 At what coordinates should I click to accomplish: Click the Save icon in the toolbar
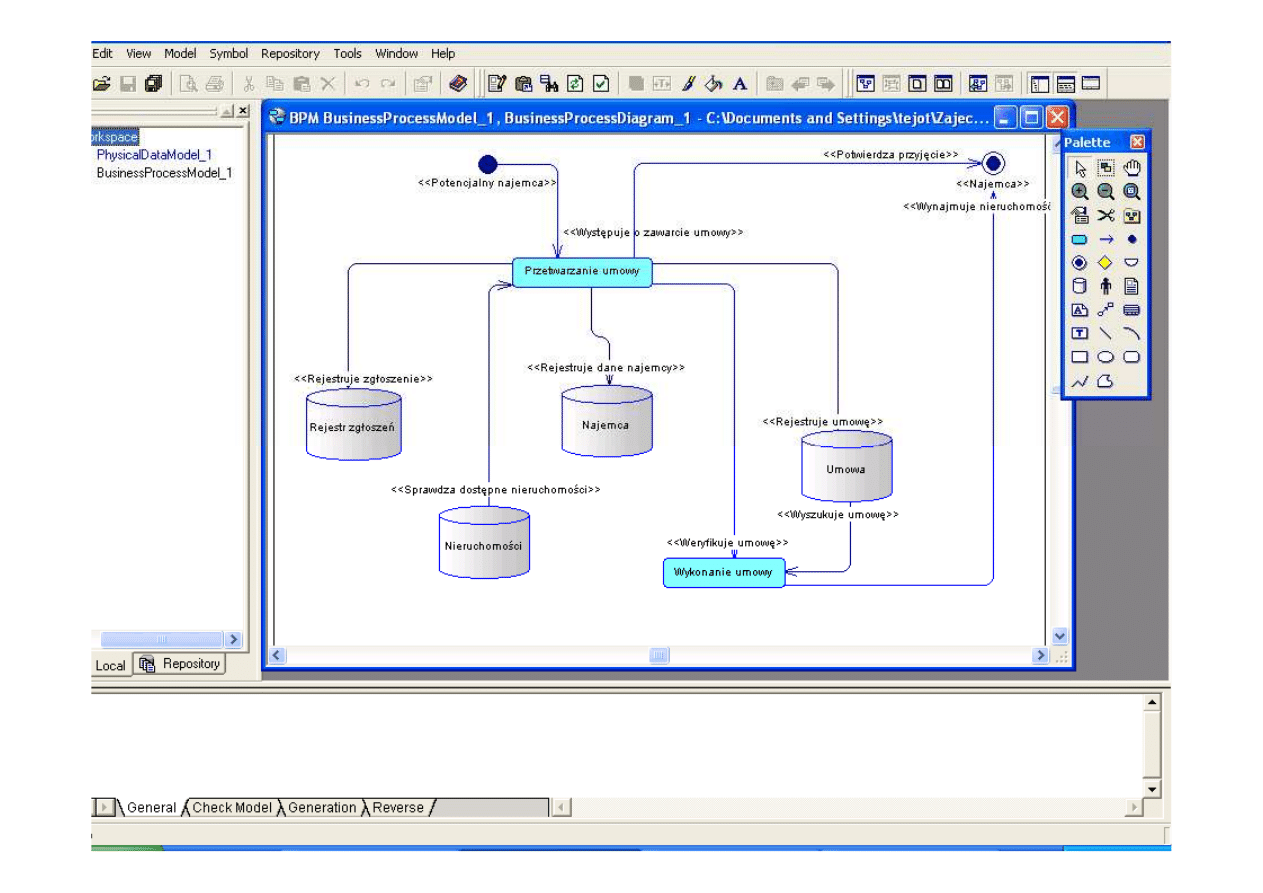coord(128,84)
